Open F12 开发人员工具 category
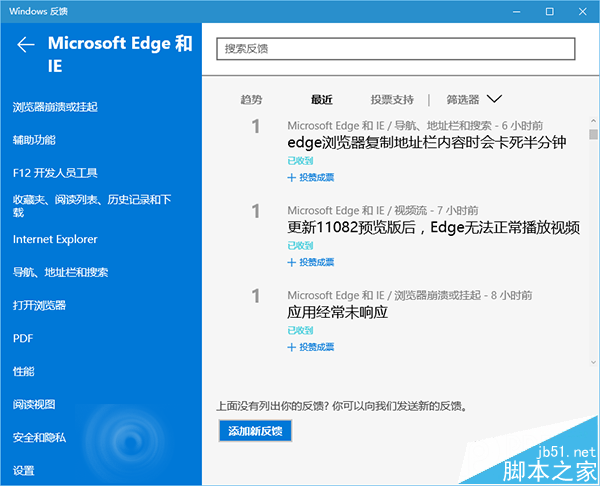 click(55, 173)
